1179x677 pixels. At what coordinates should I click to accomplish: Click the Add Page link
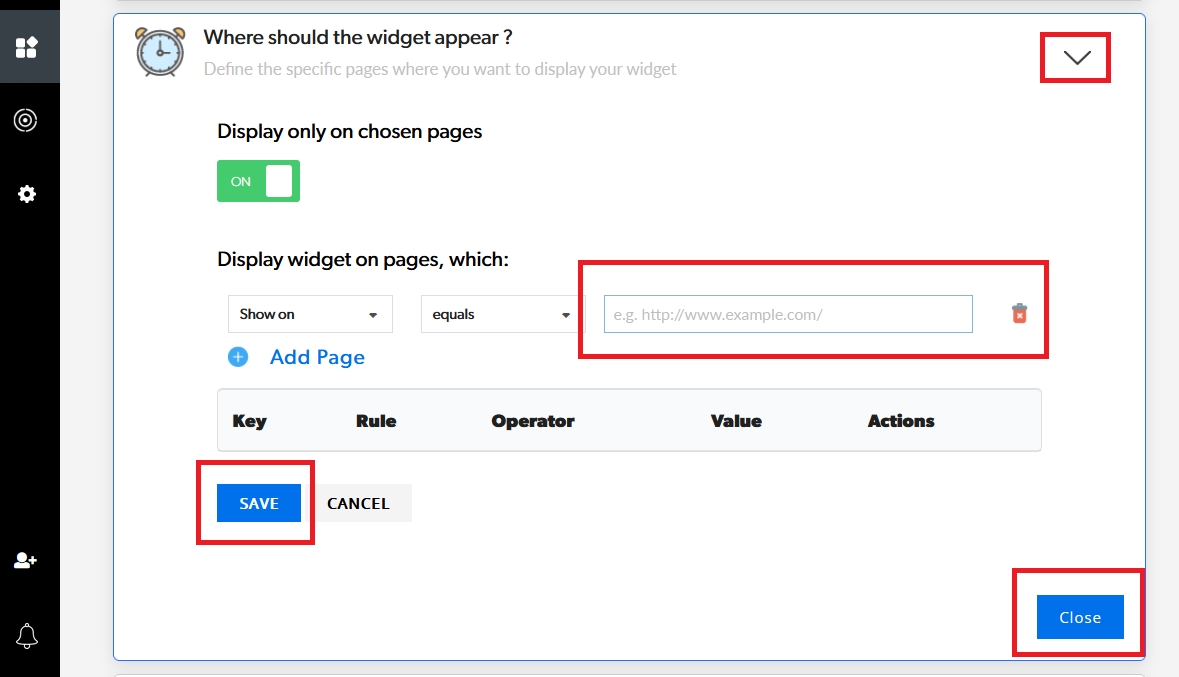point(317,357)
